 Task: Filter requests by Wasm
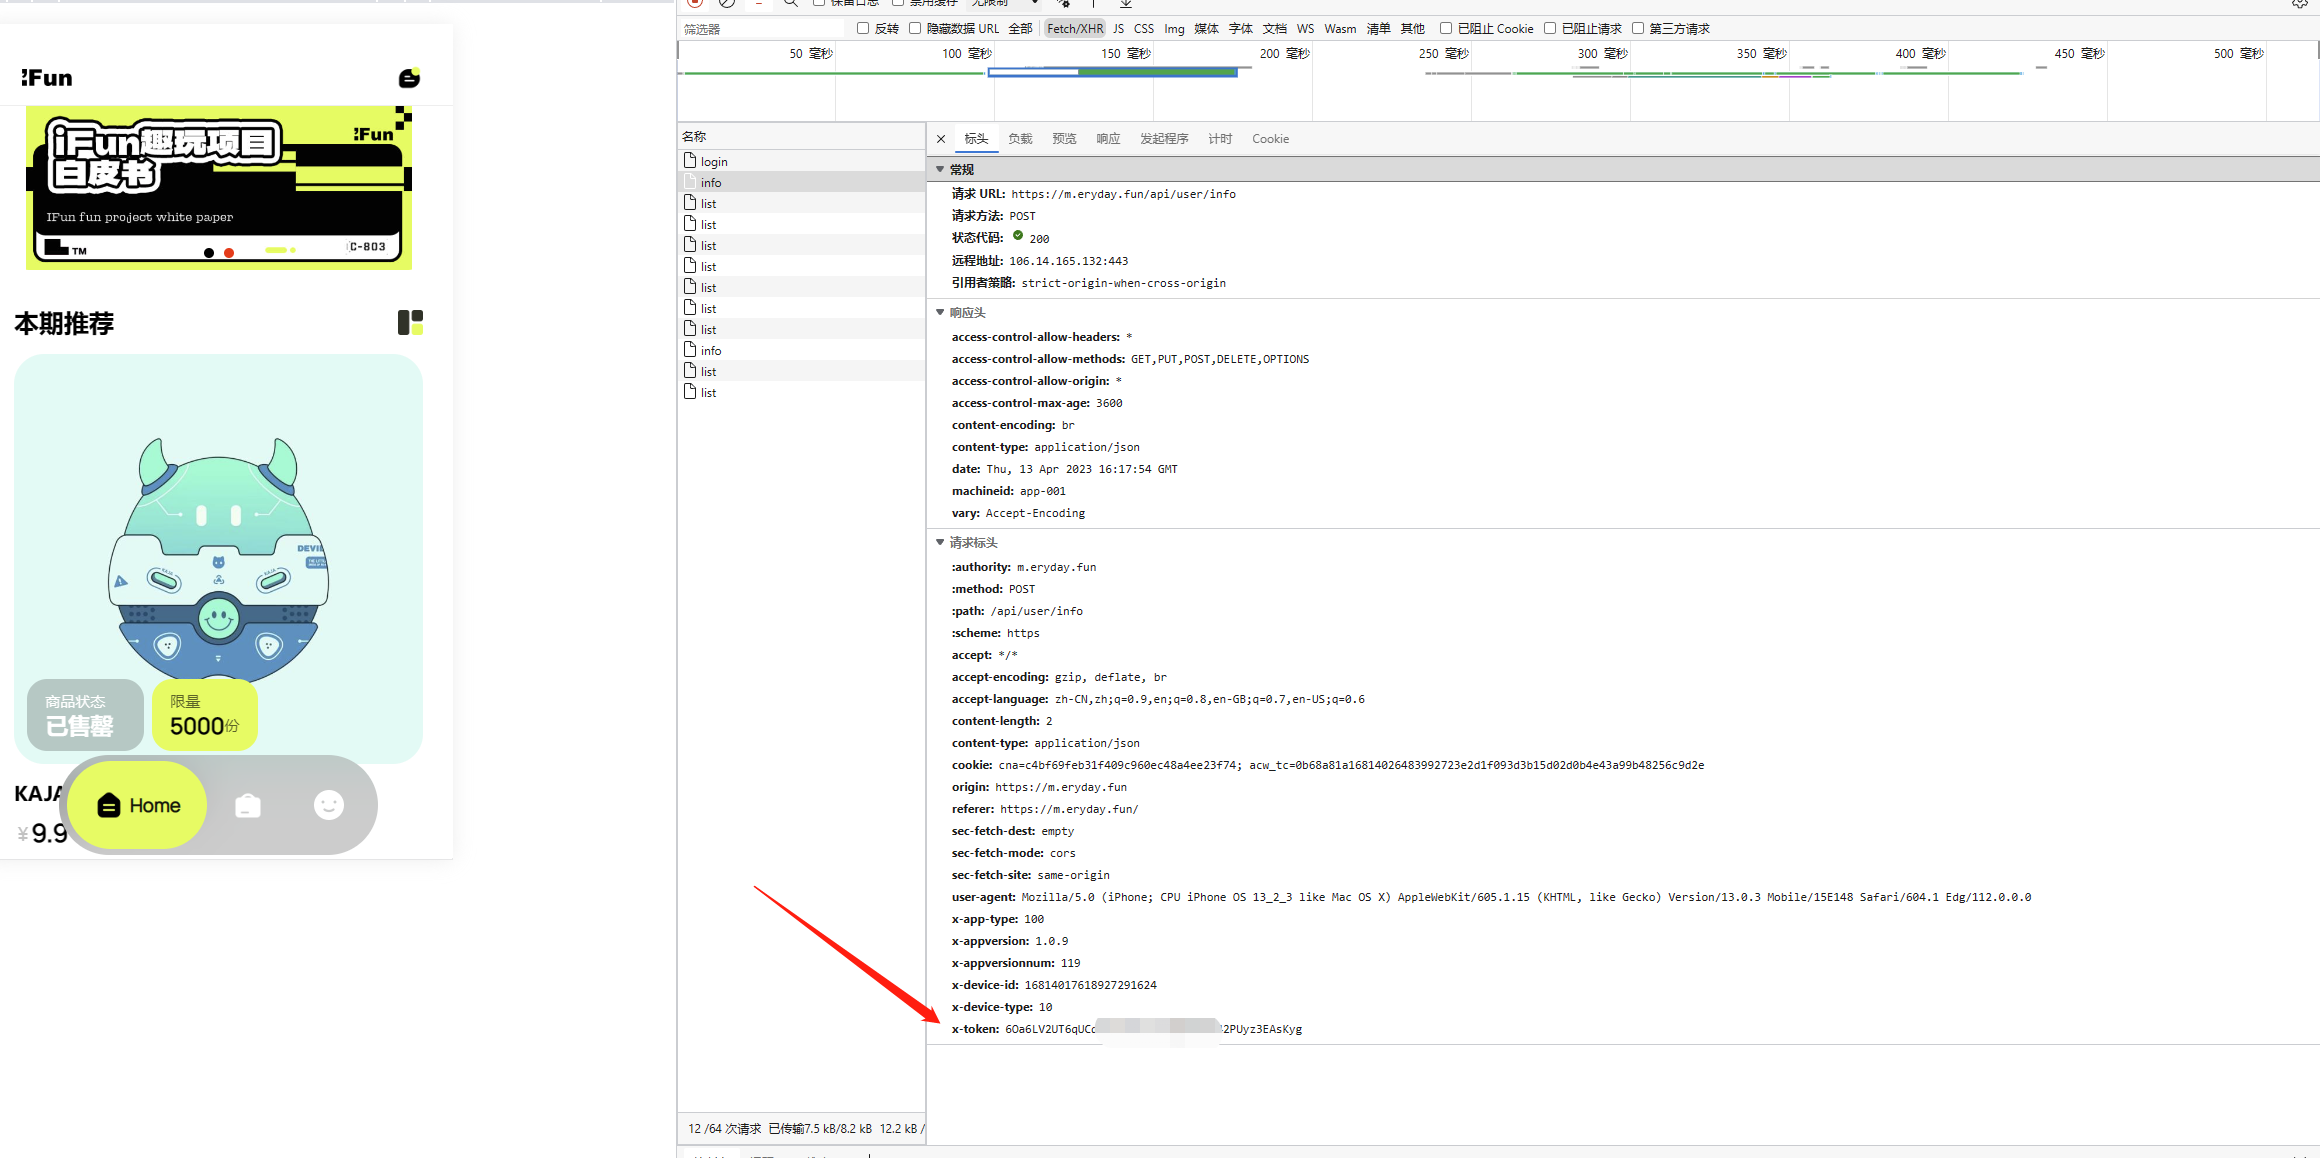coord(1340,28)
